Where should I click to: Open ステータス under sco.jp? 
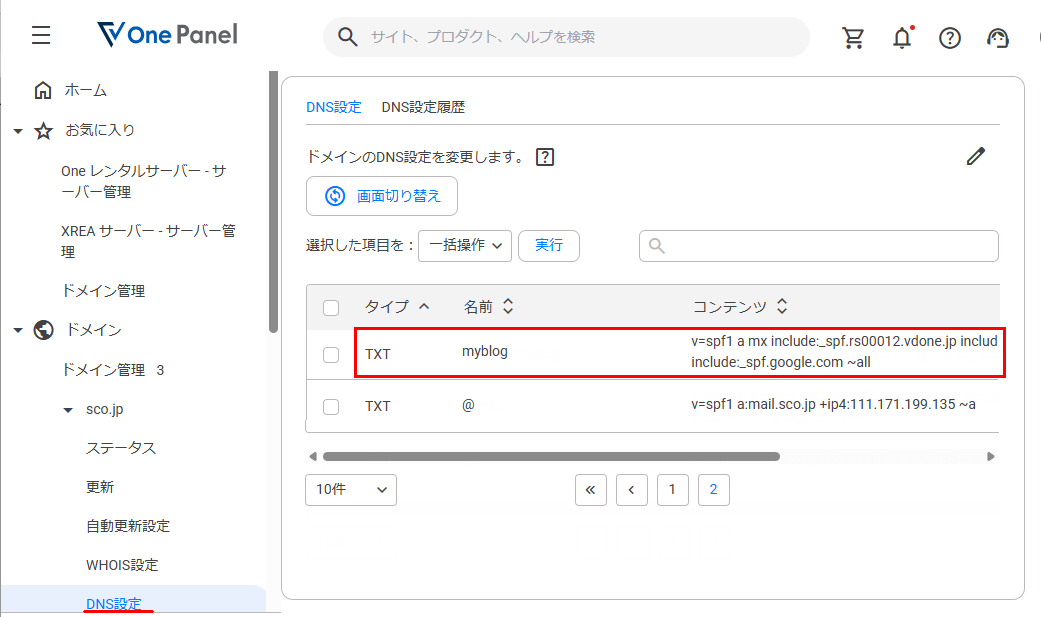[x=121, y=448]
